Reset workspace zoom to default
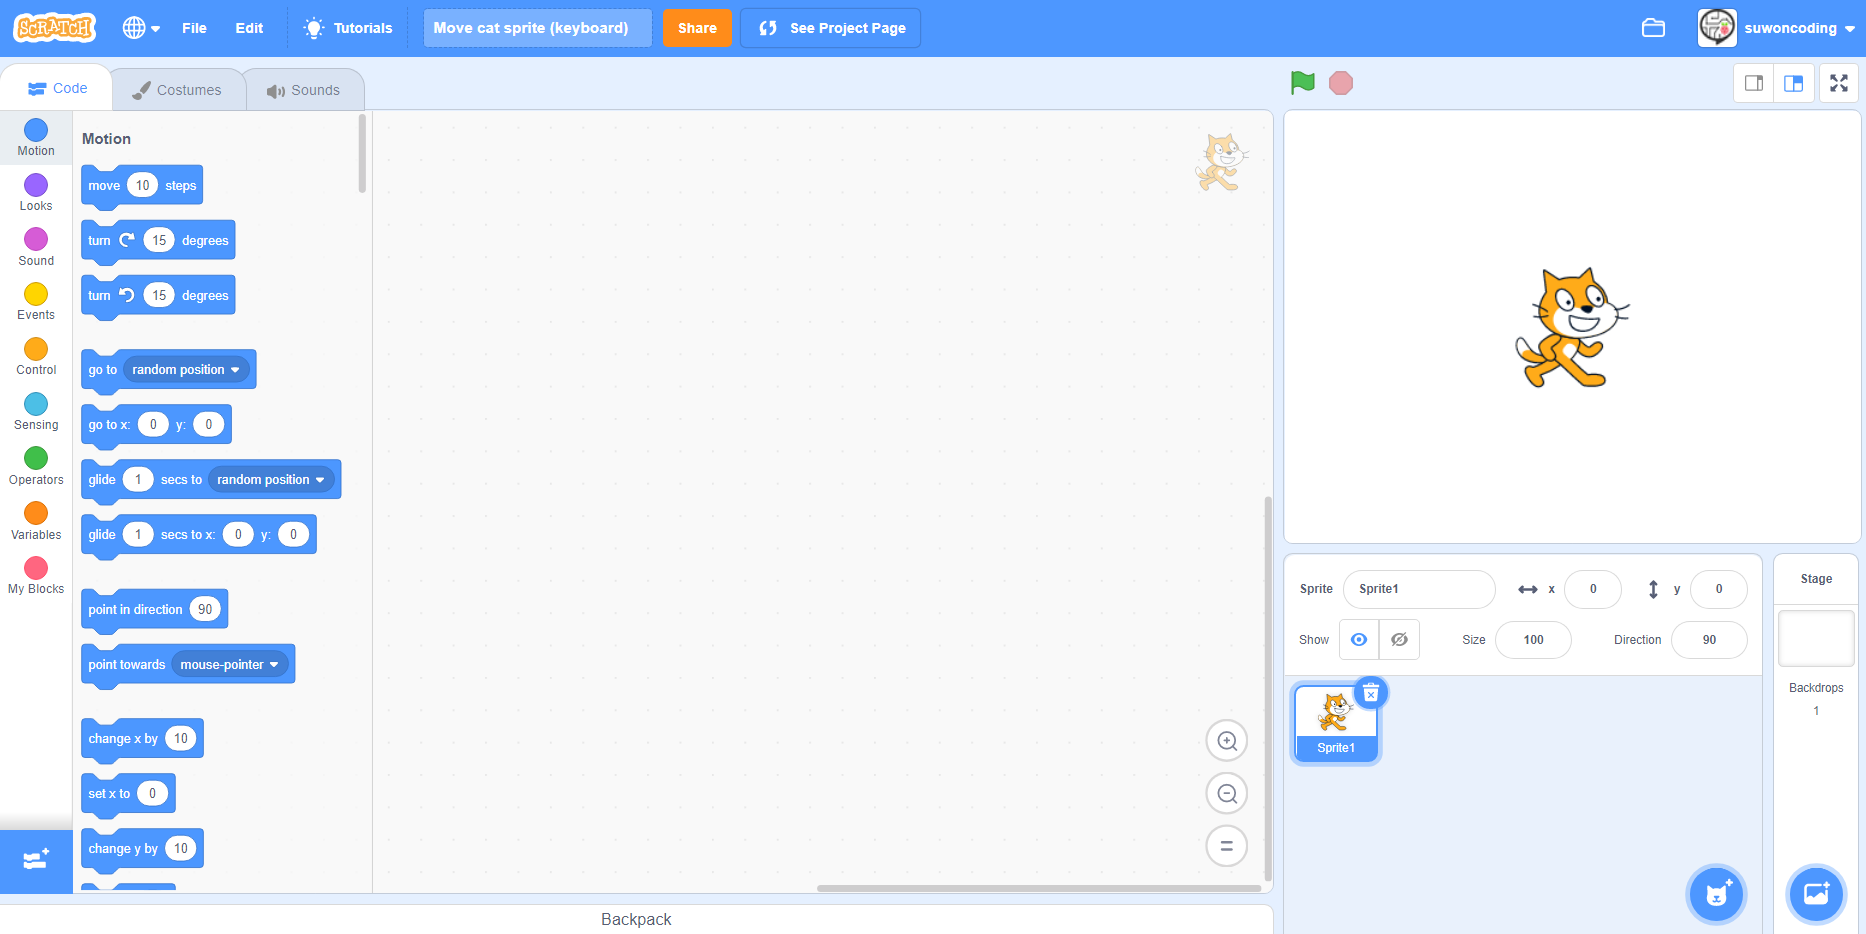This screenshot has height=934, width=1866. [x=1227, y=846]
